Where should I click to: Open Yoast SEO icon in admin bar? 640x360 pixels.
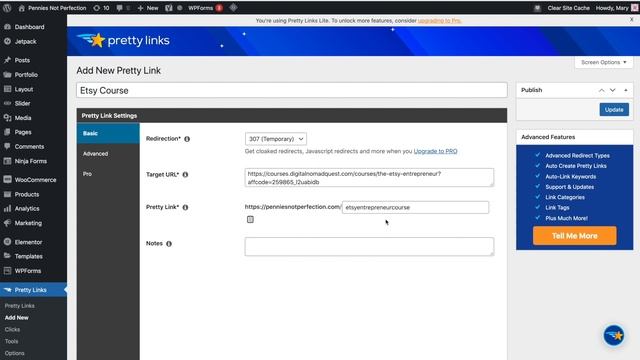[x=169, y=8]
